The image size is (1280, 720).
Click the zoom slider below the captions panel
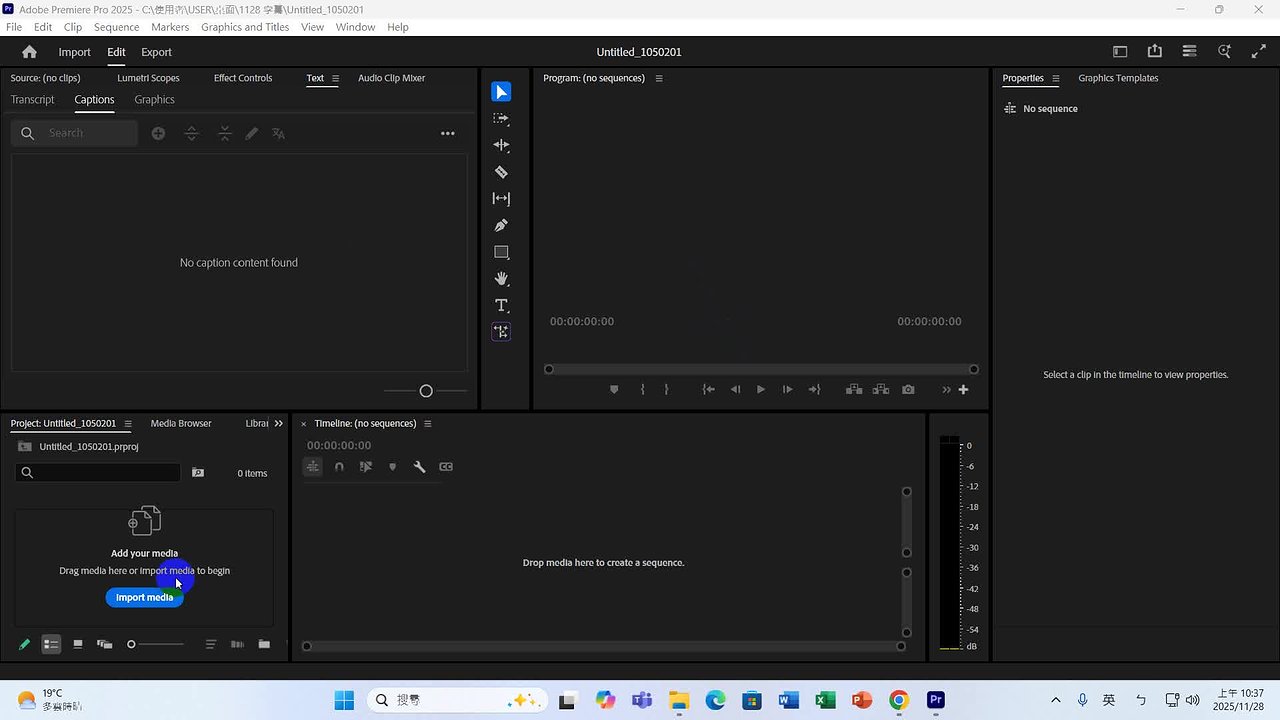click(x=426, y=390)
